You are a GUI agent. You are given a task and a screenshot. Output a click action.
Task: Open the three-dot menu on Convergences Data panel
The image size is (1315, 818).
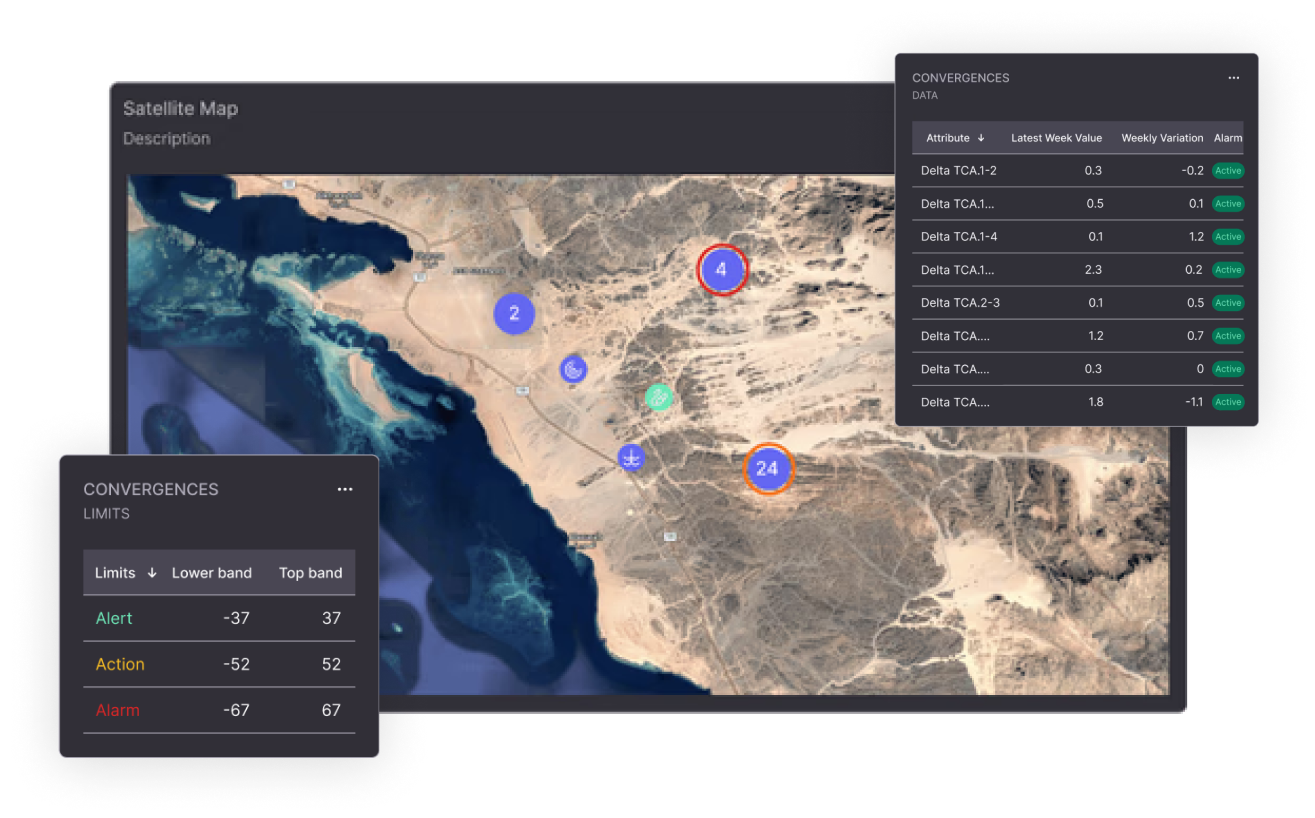coord(1233,78)
